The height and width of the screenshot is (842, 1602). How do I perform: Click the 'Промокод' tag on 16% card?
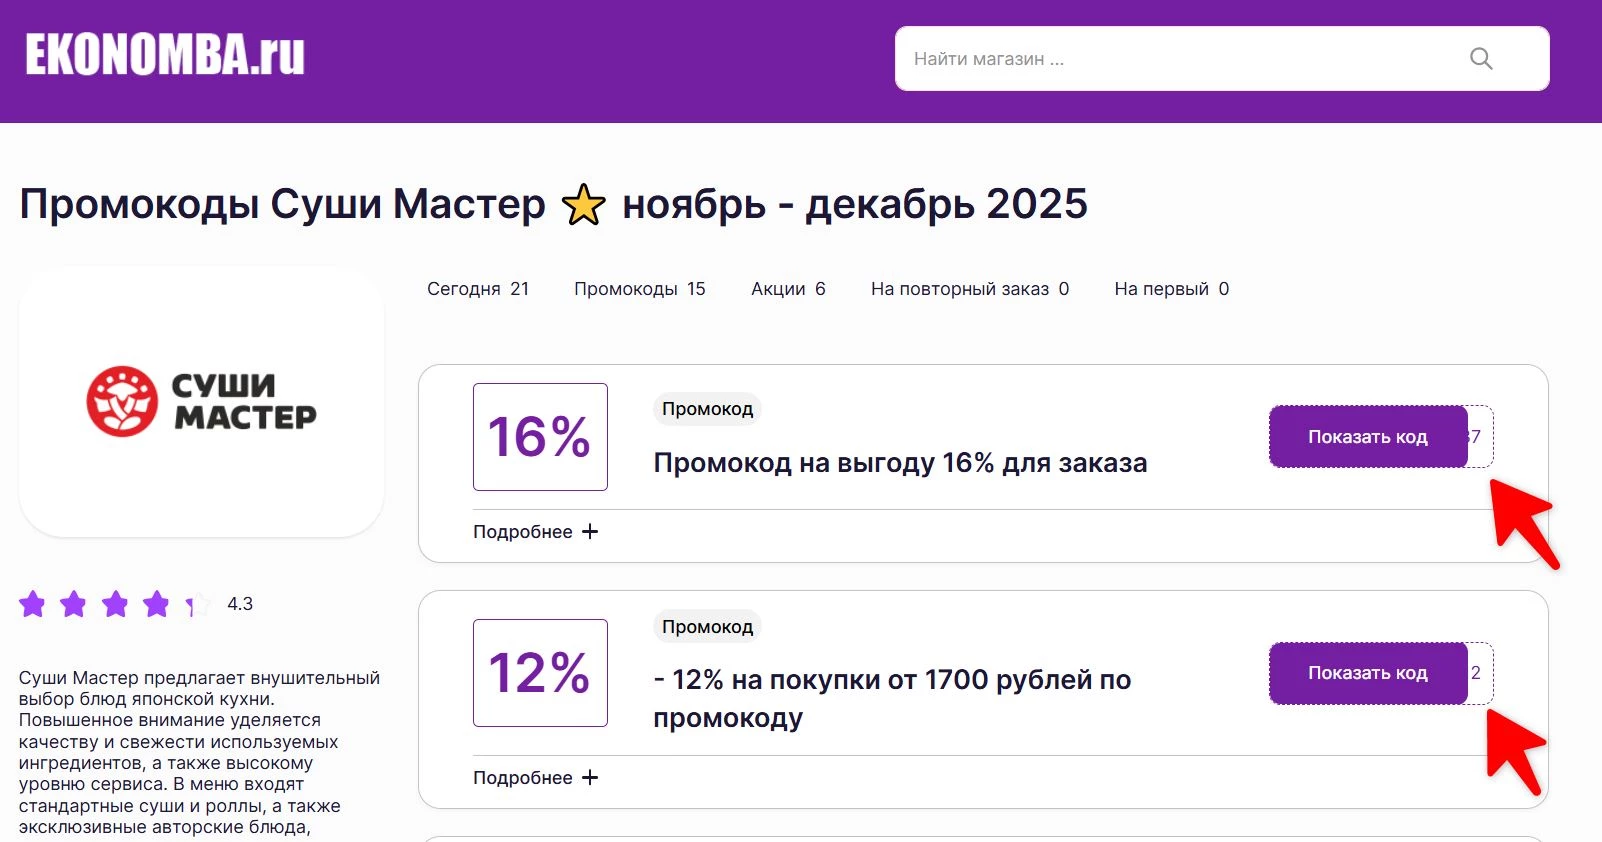click(707, 409)
